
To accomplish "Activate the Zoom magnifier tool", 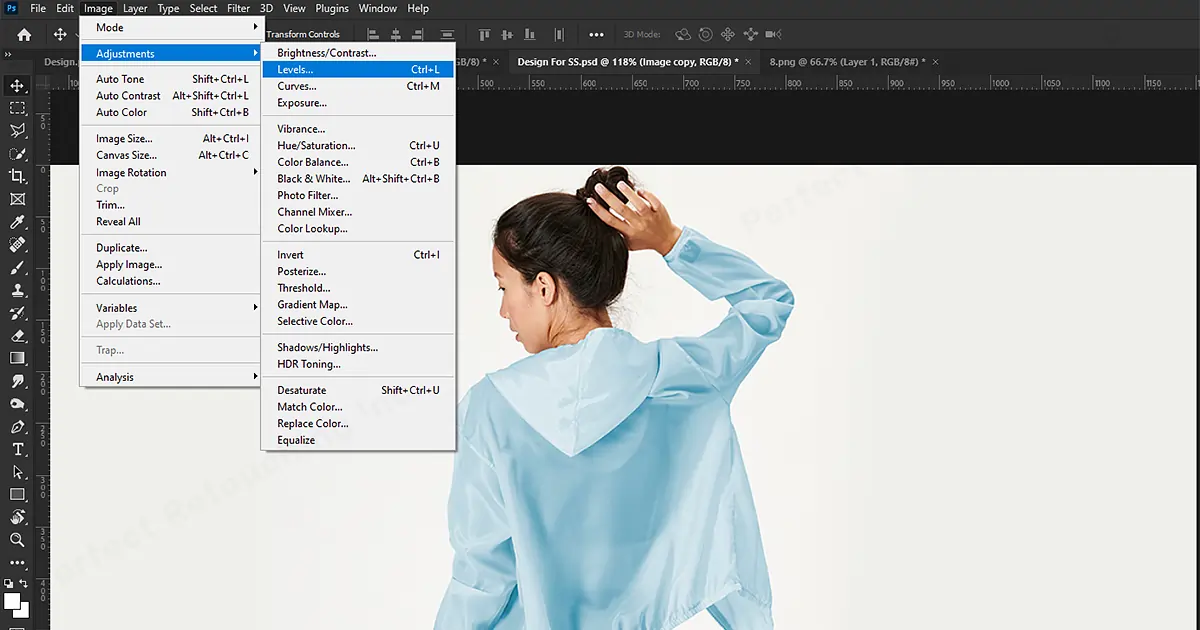I will [17, 540].
